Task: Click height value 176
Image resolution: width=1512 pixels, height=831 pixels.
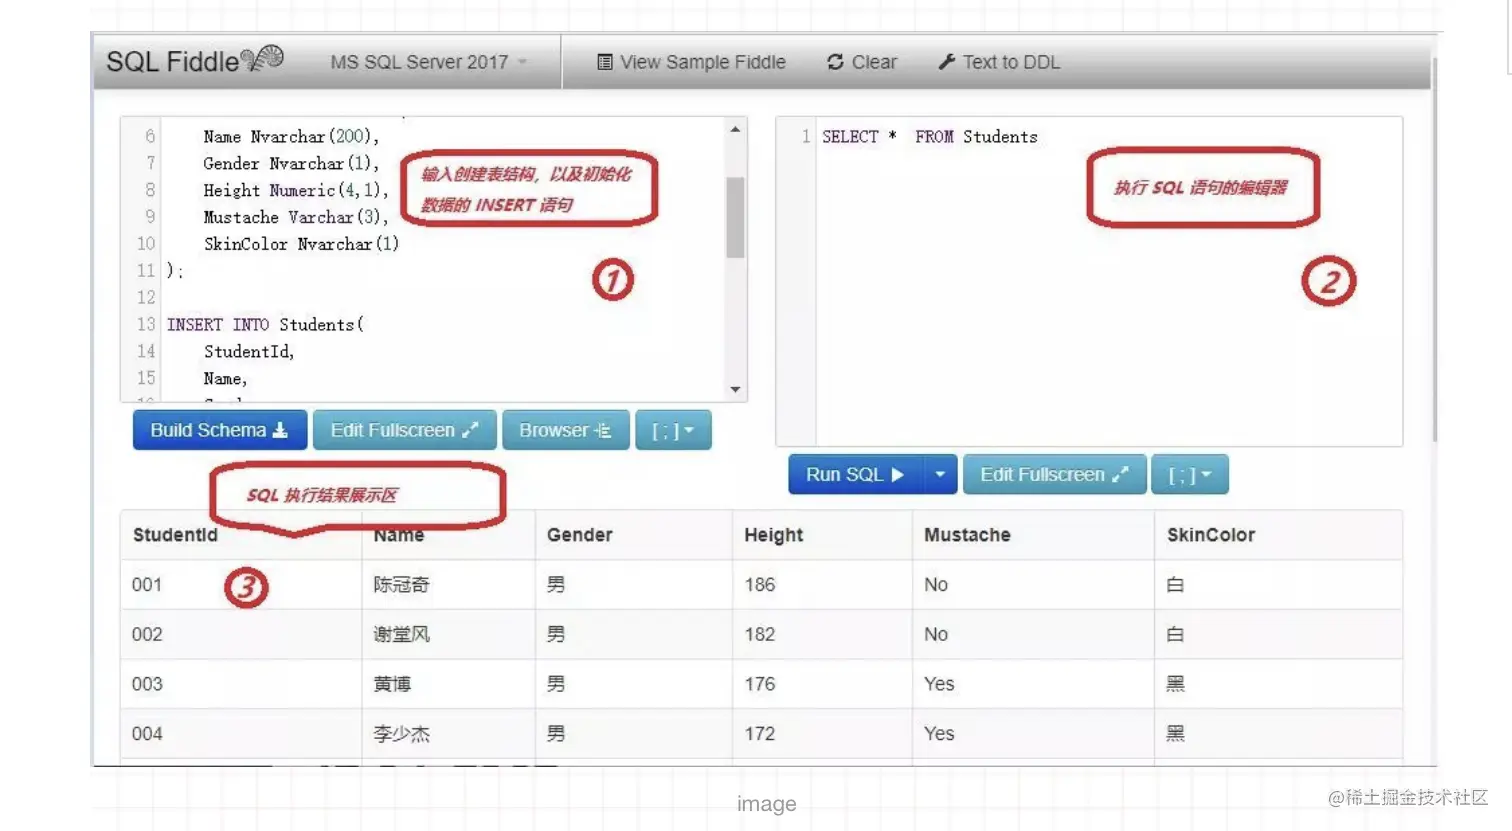Action: click(x=760, y=684)
